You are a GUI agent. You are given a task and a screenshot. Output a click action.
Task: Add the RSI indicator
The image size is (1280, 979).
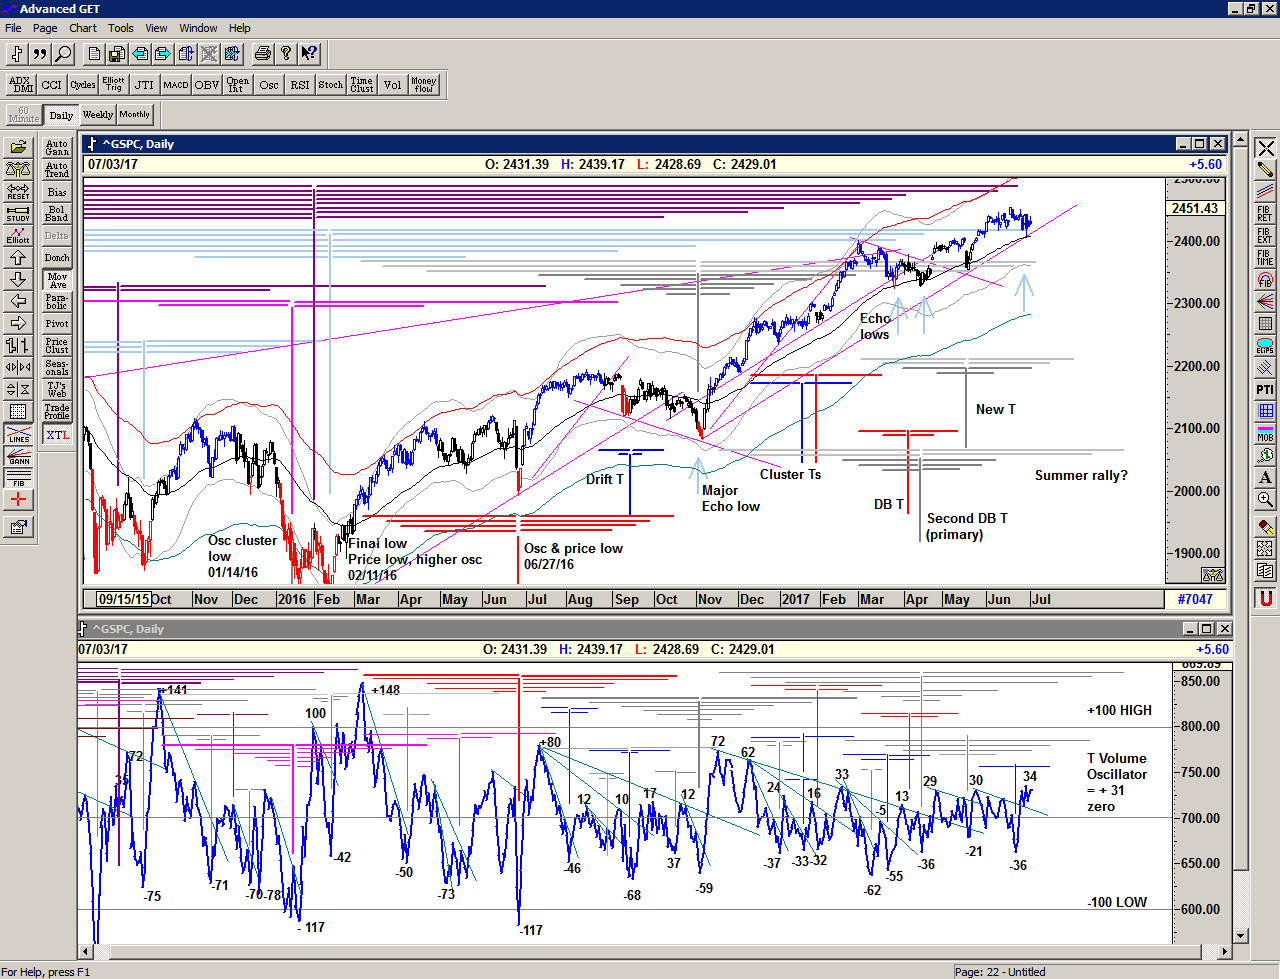tap(300, 85)
